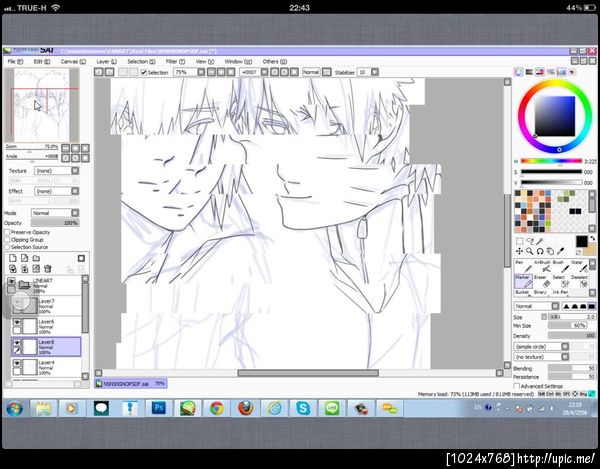Enable Preserve Opacity checkbox

[7, 232]
